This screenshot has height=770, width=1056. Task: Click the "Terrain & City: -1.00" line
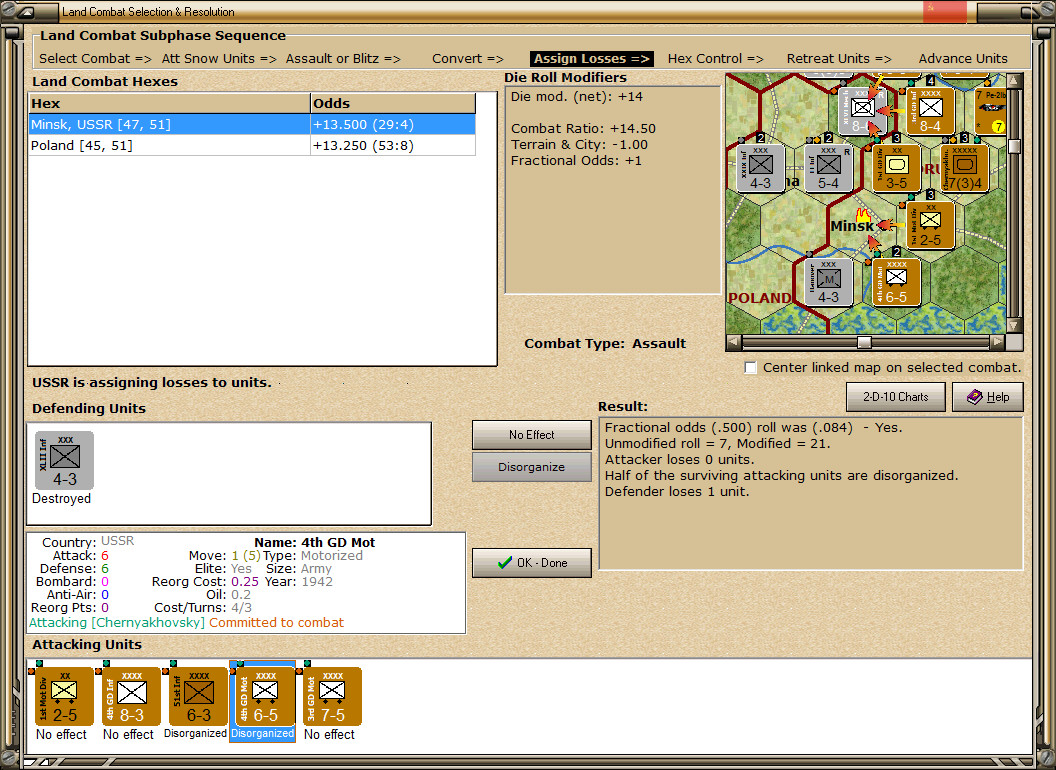(579, 145)
